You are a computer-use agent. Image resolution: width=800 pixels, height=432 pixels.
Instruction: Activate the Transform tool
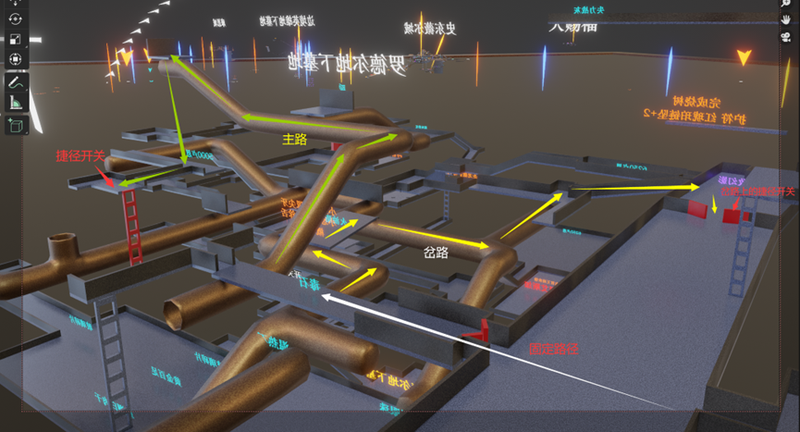coord(15,59)
